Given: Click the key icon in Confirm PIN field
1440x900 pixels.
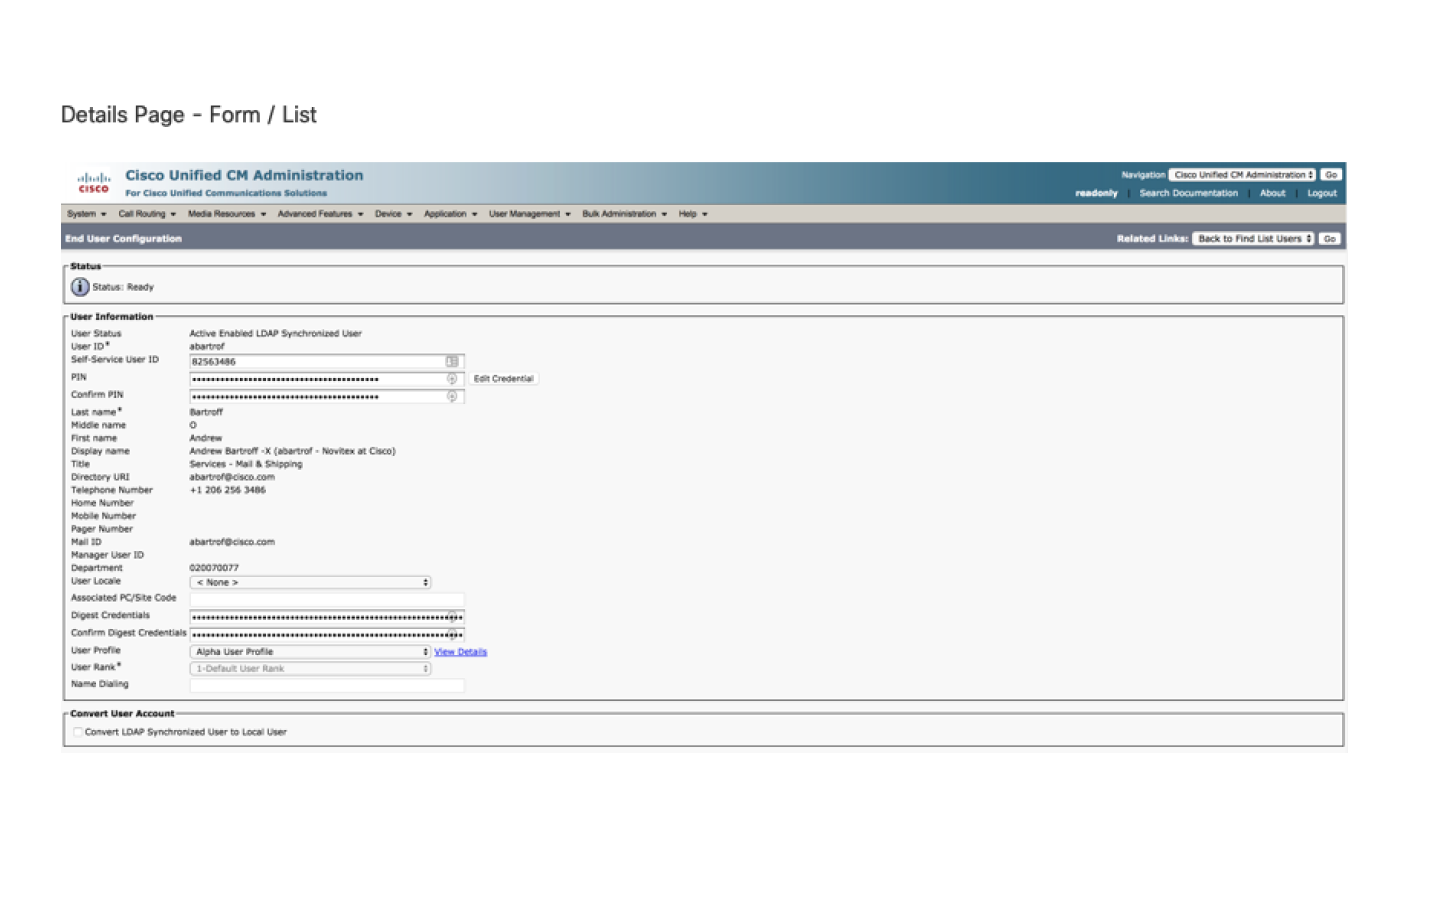Looking at the screenshot, I should pyautogui.click(x=452, y=397).
